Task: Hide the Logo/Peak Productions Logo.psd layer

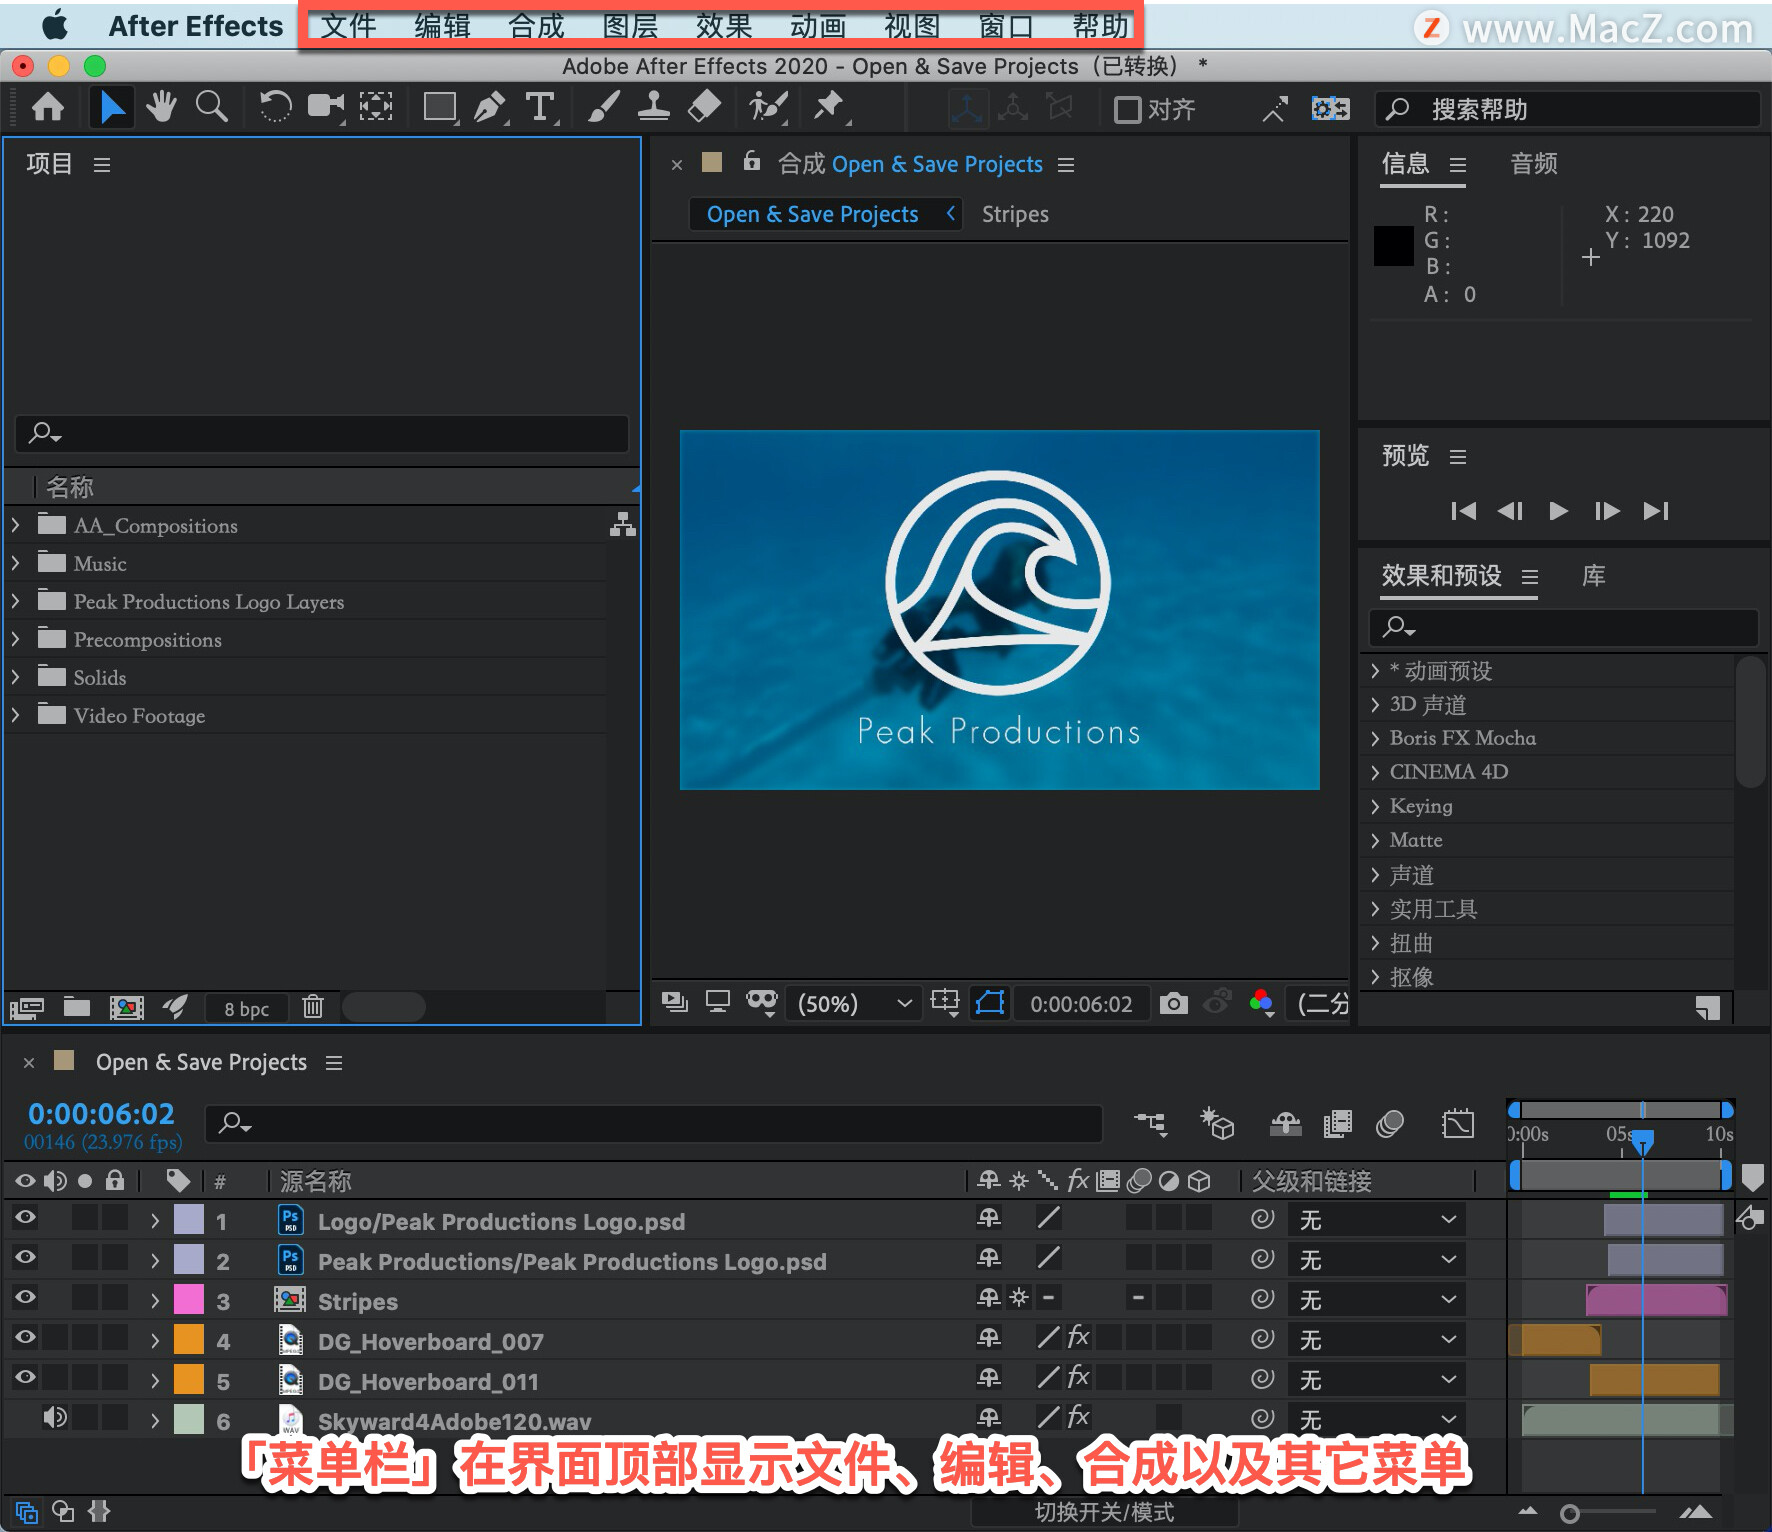Action: tap(25, 1217)
